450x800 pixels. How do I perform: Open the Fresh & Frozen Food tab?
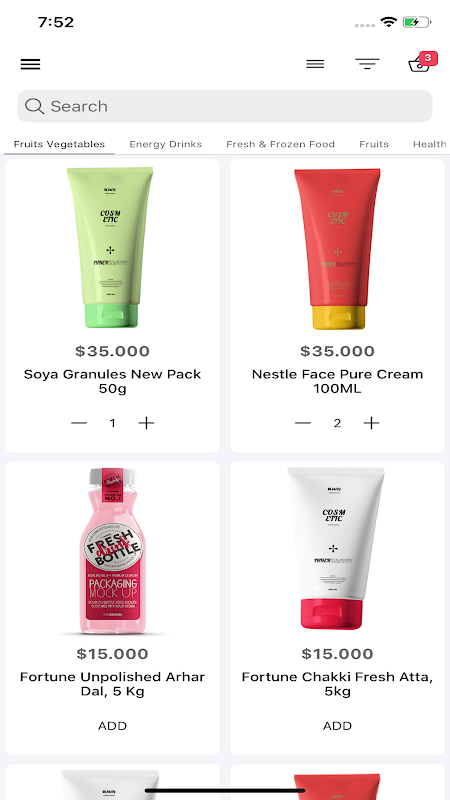tap(281, 144)
